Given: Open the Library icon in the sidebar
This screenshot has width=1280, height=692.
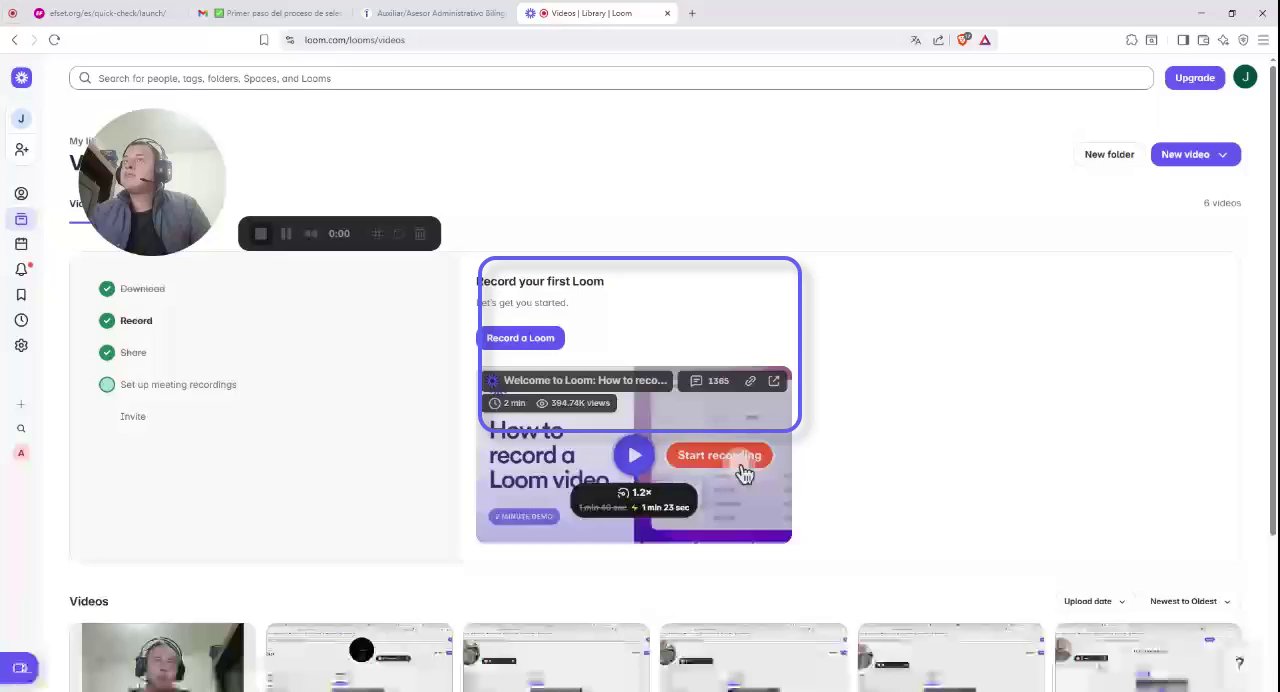Looking at the screenshot, I should click(x=21, y=219).
